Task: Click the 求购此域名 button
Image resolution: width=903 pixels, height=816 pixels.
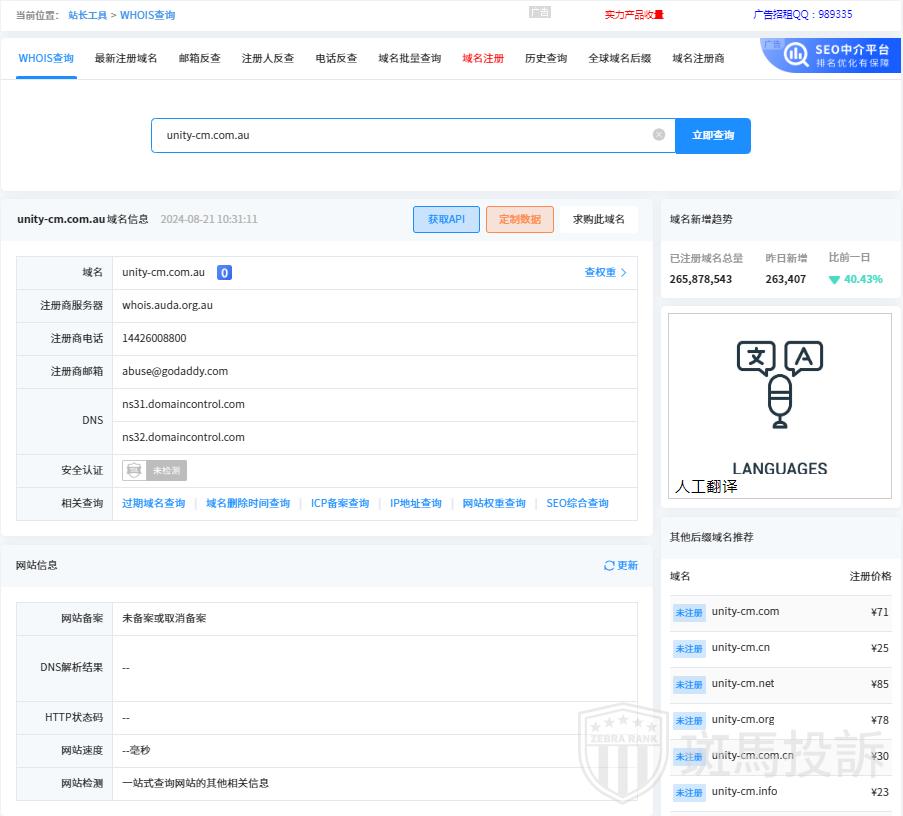Action: 598,219
